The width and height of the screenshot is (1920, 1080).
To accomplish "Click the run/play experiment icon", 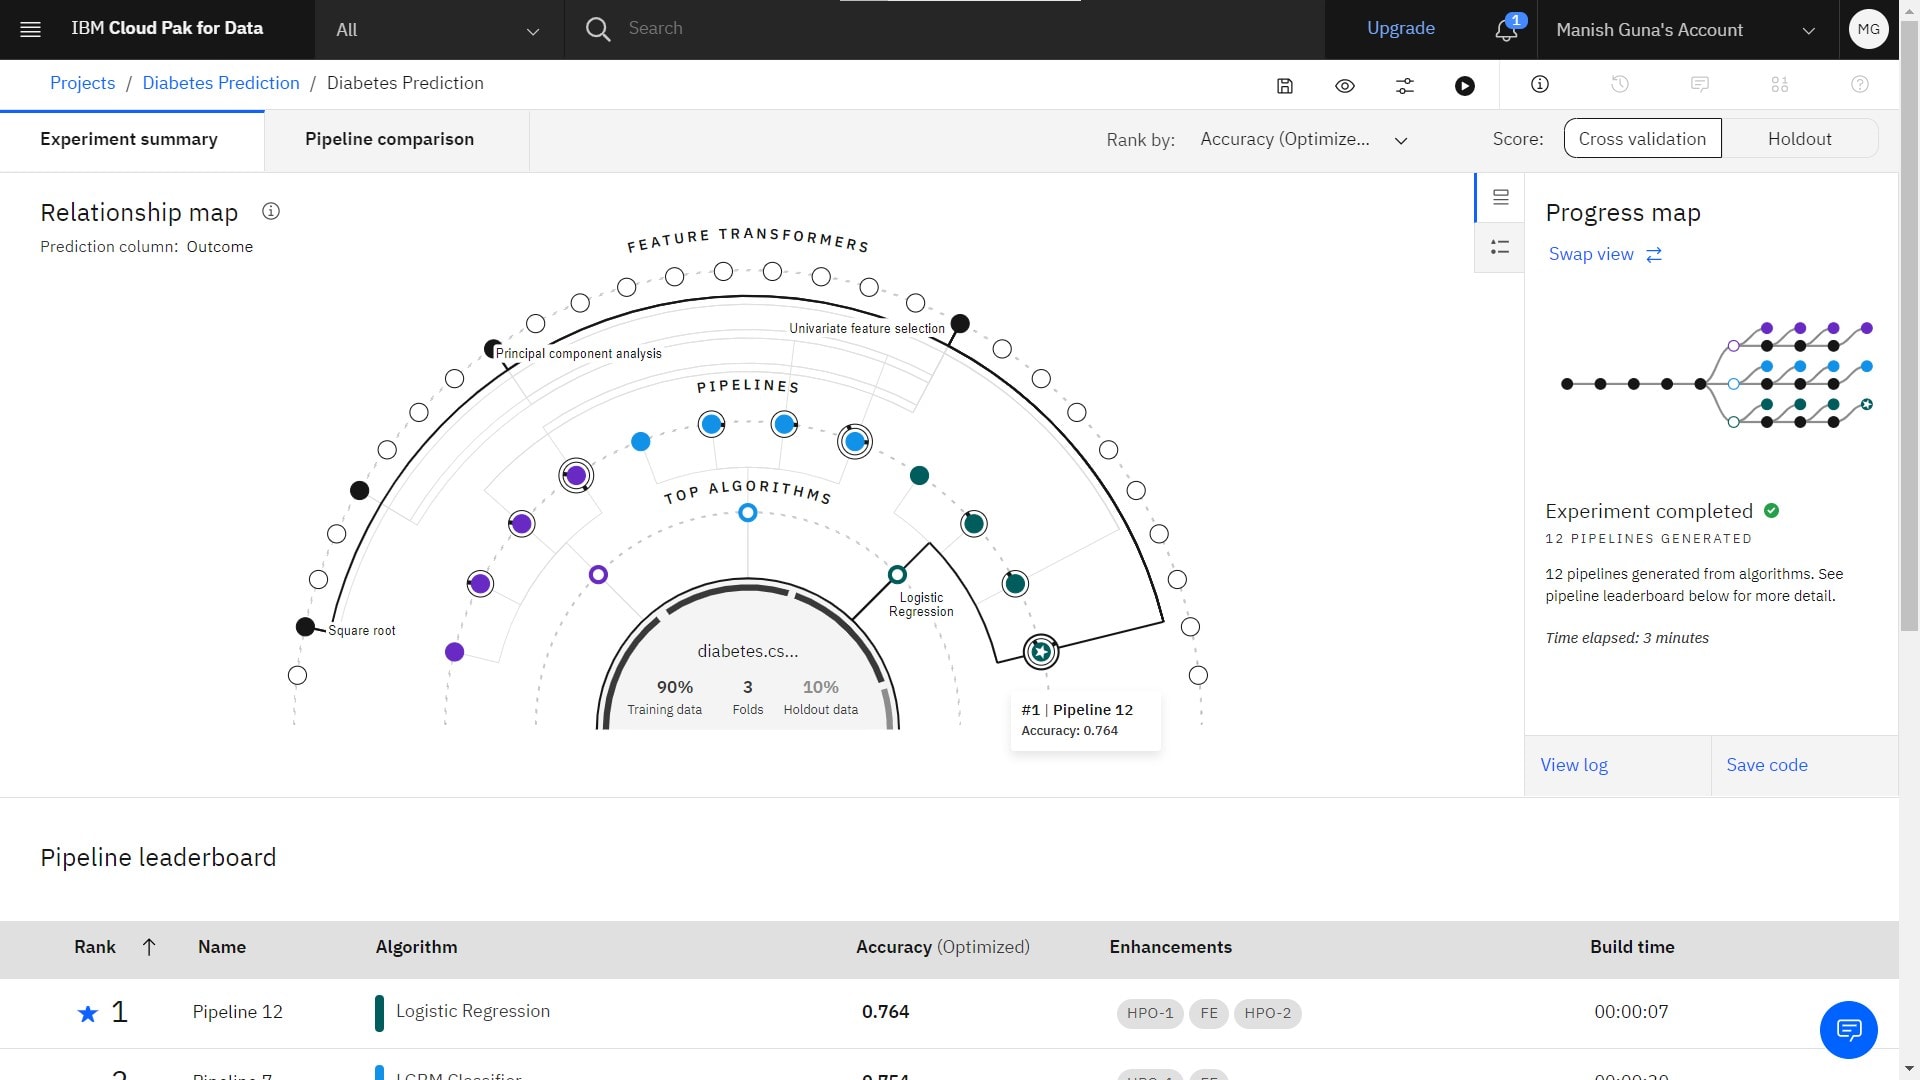I will (1465, 84).
